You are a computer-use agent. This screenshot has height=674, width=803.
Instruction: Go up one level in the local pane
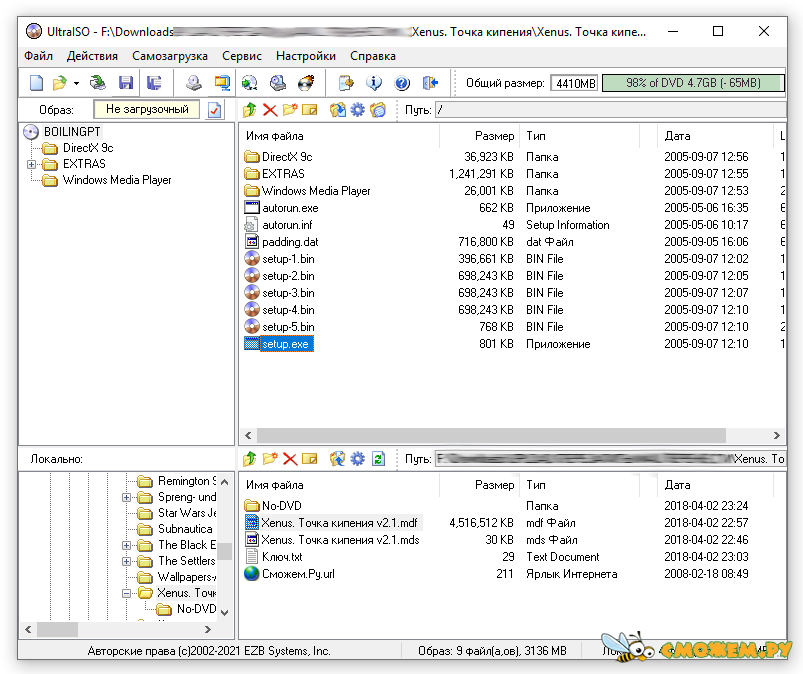(250, 459)
